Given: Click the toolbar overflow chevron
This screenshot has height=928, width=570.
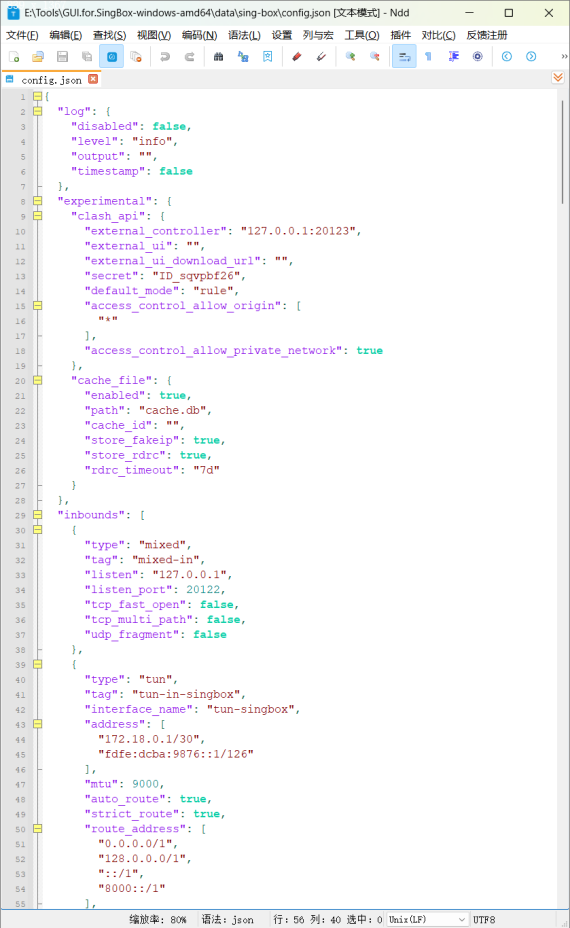Looking at the screenshot, I should (x=564, y=57).
